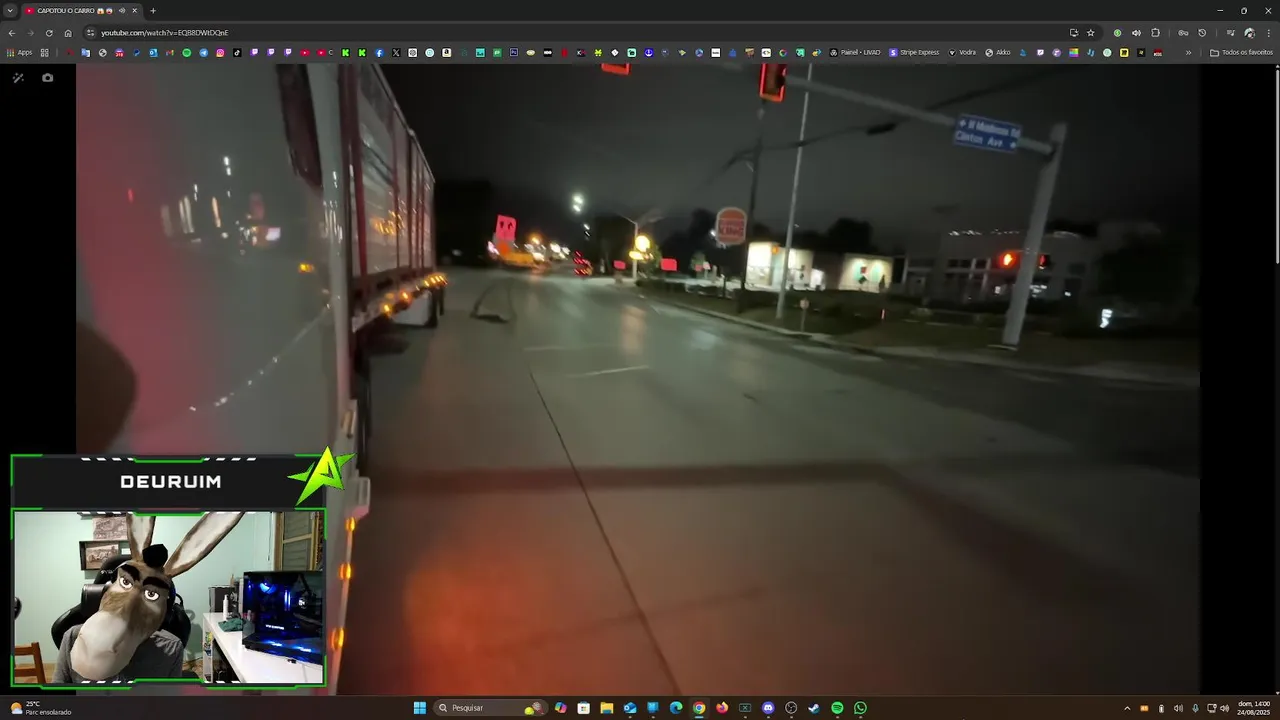Open the install/cast icon in address bar
This screenshot has width=1280, height=720.
[x=1073, y=33]
